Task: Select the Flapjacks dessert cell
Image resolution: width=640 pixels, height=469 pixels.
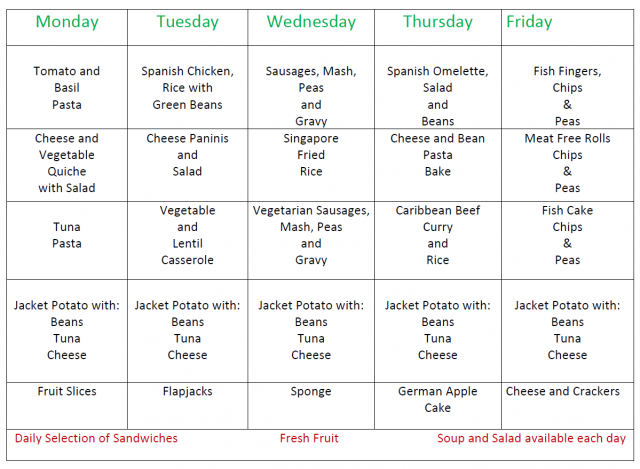Action: pyautogui.click(x=187, y=391)
